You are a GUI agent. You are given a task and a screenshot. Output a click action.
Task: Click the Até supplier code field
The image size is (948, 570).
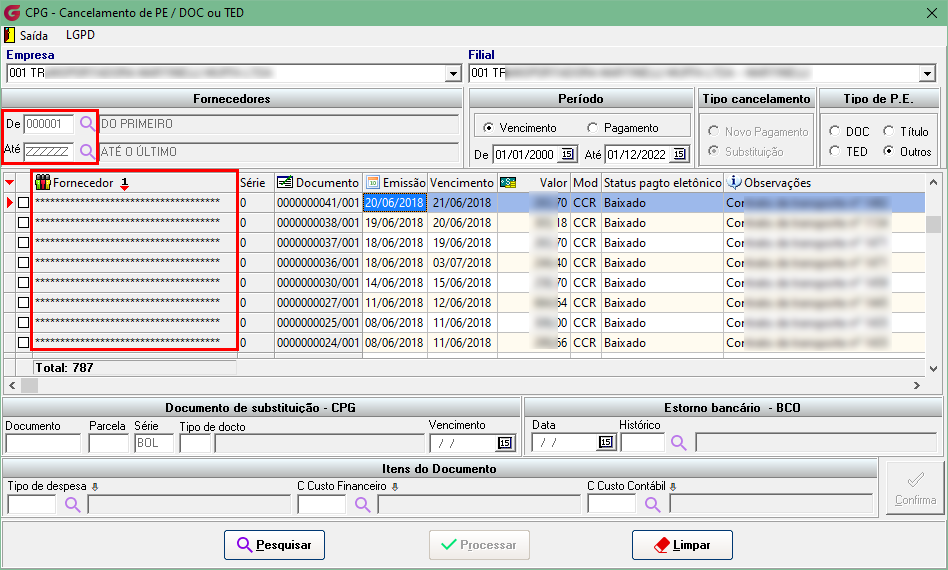[48, 151]
